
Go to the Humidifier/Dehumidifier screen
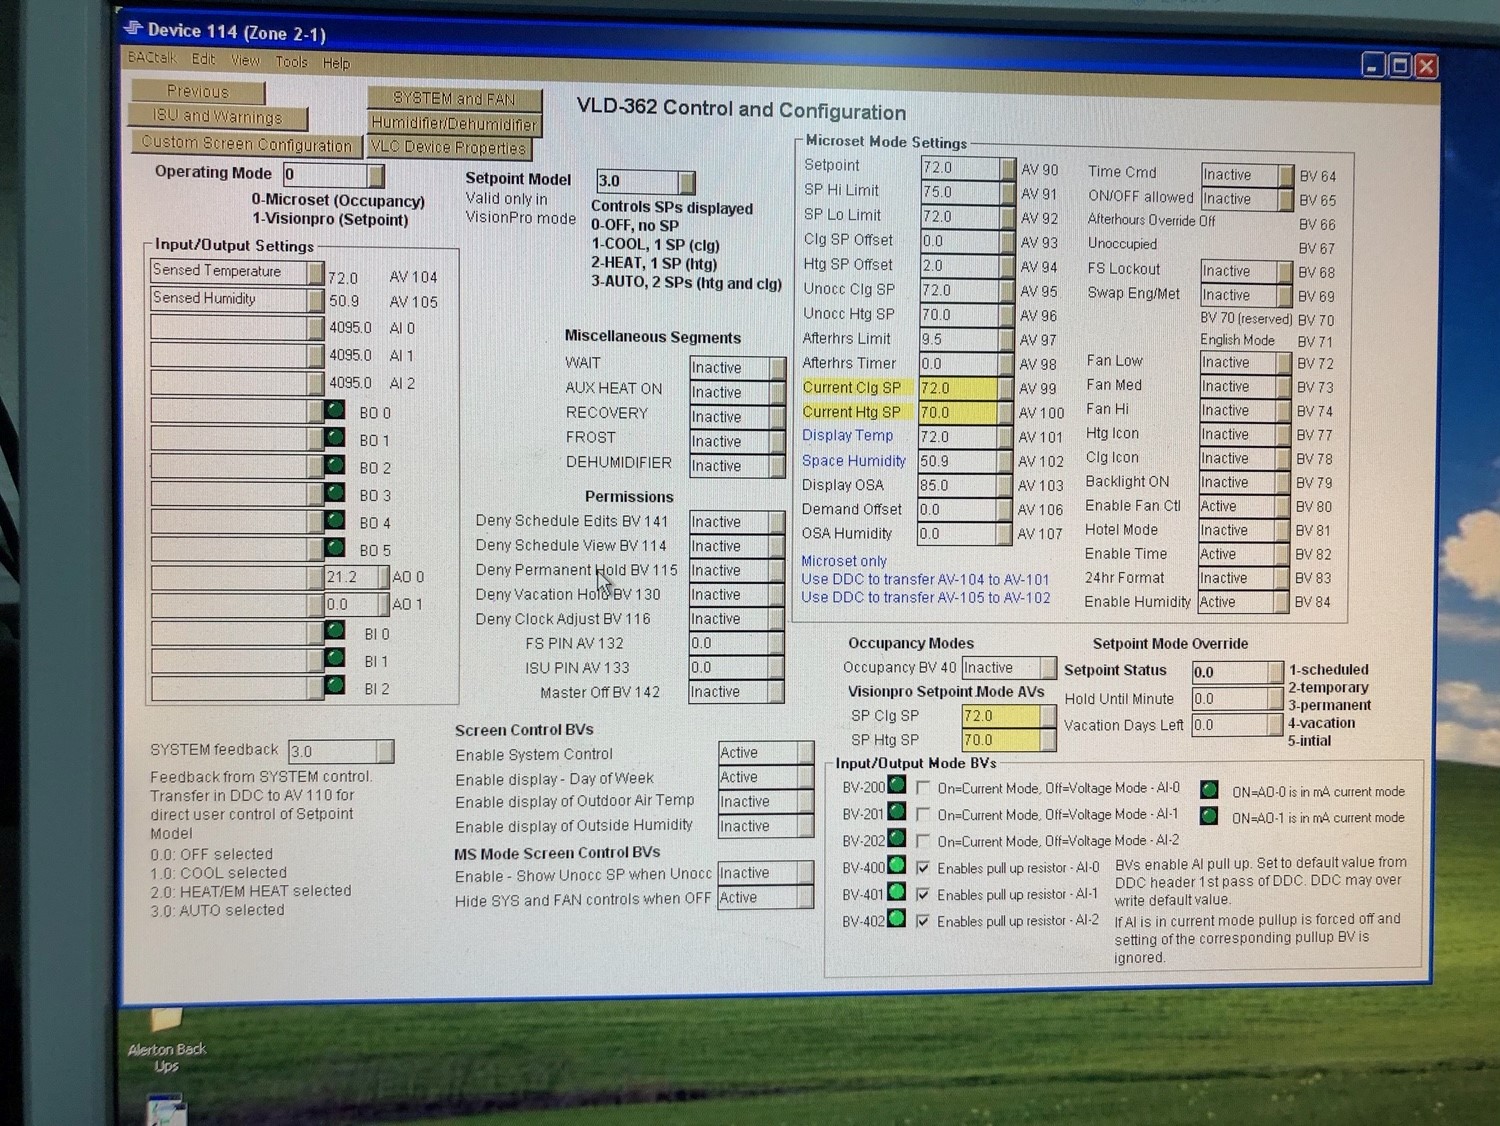[x=454, y=124]
